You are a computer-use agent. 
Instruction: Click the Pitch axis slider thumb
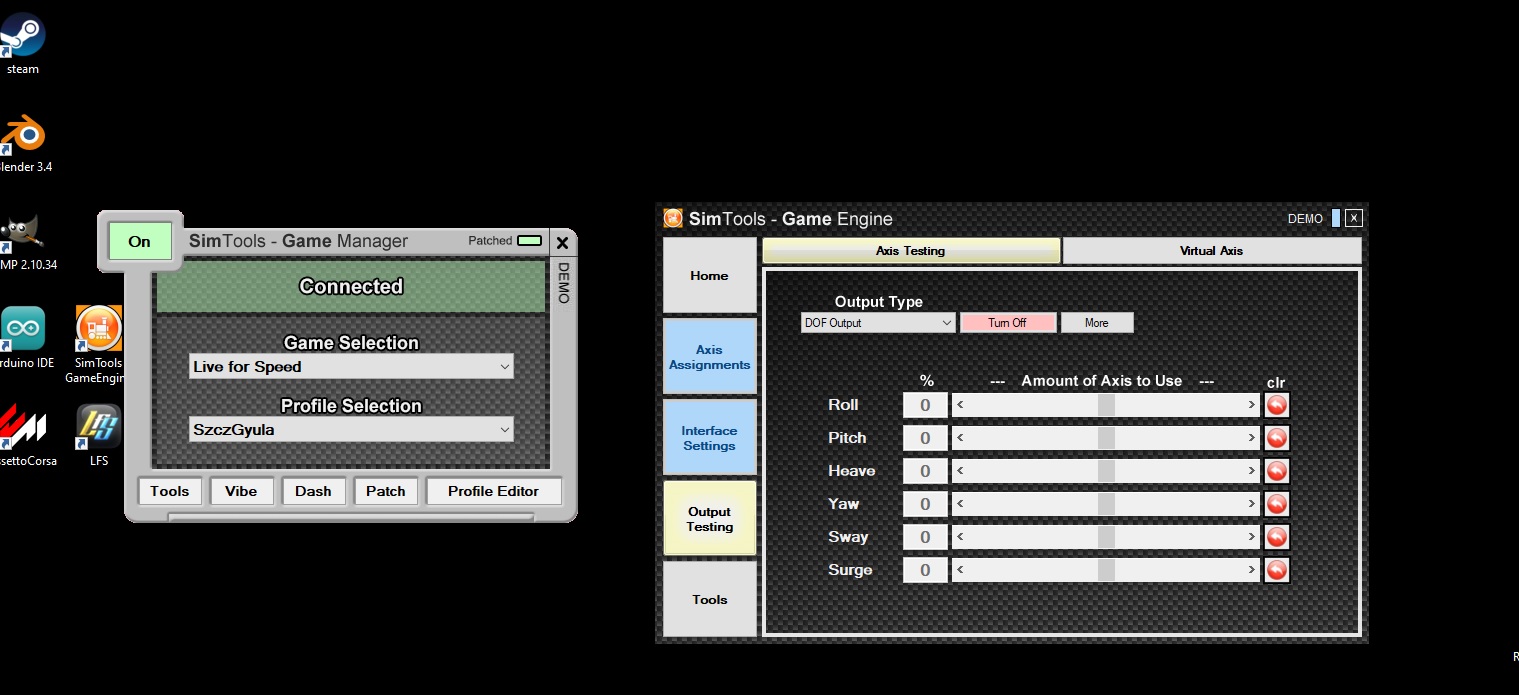(x=1106, y=438)
